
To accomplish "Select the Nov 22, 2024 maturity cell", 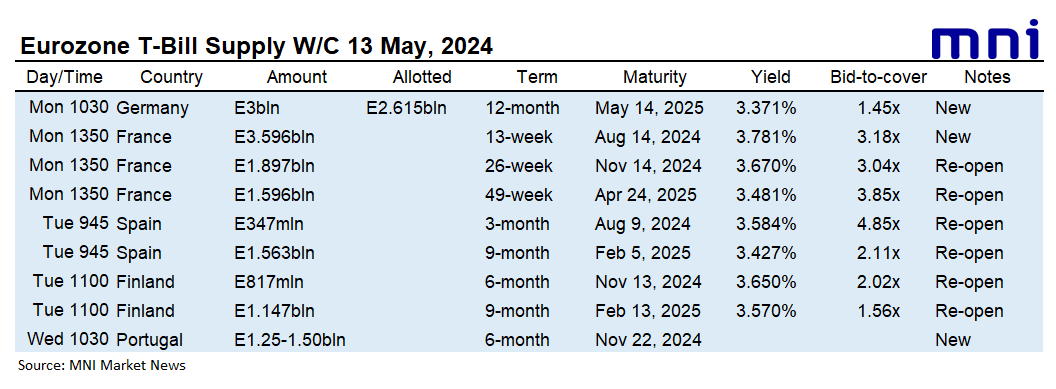I will pos(648,340).
